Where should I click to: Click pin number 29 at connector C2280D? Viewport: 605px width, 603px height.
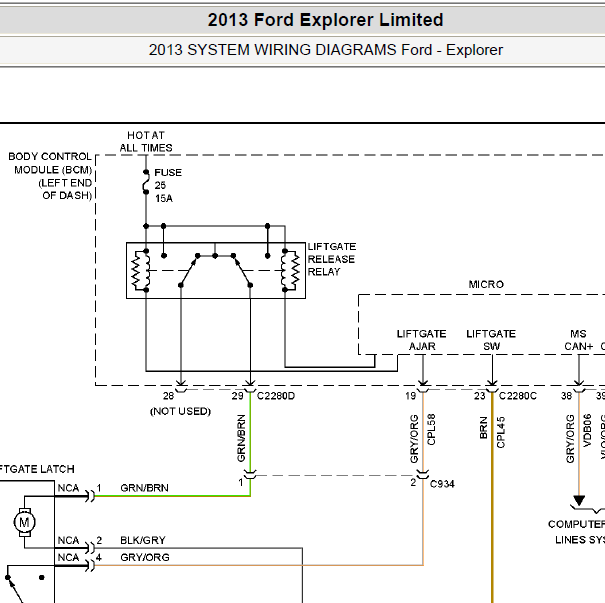click(238, 396)
